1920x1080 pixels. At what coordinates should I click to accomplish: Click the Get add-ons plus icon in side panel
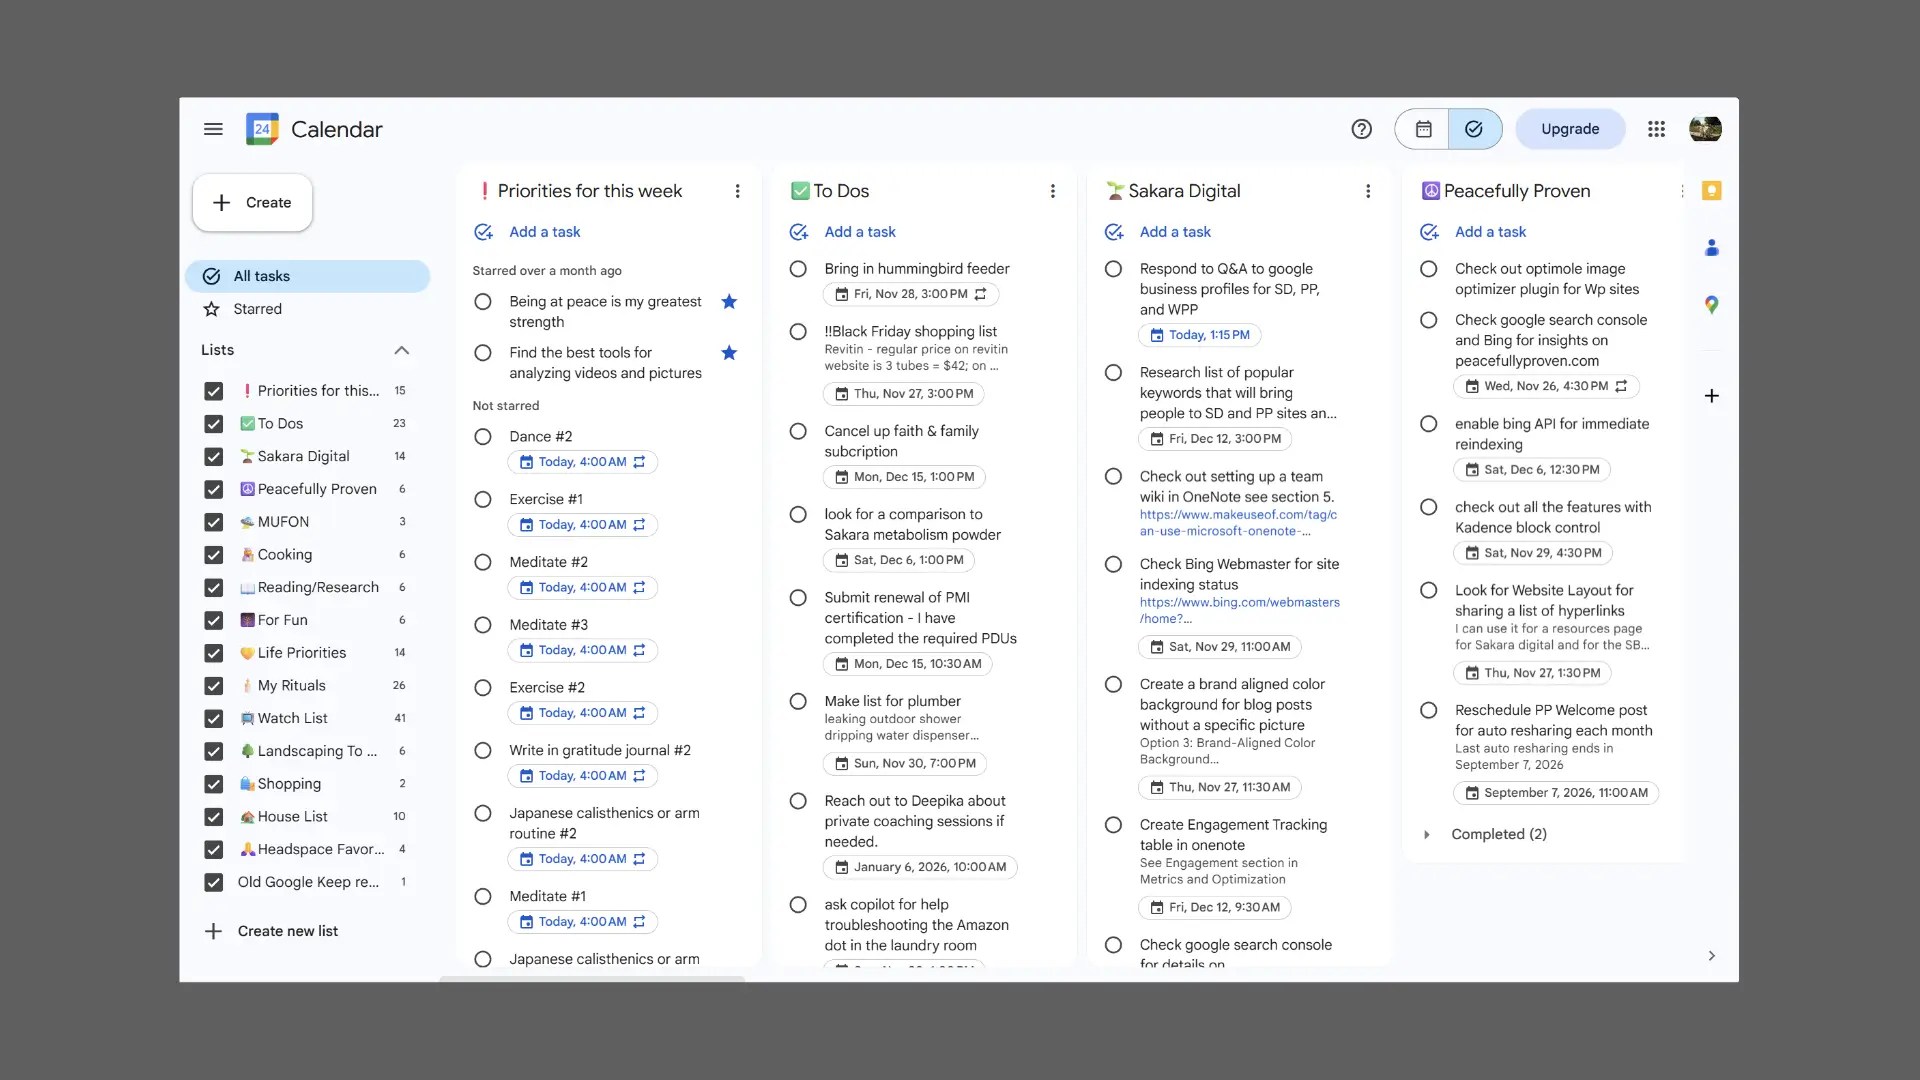[x=1712, y=396]
